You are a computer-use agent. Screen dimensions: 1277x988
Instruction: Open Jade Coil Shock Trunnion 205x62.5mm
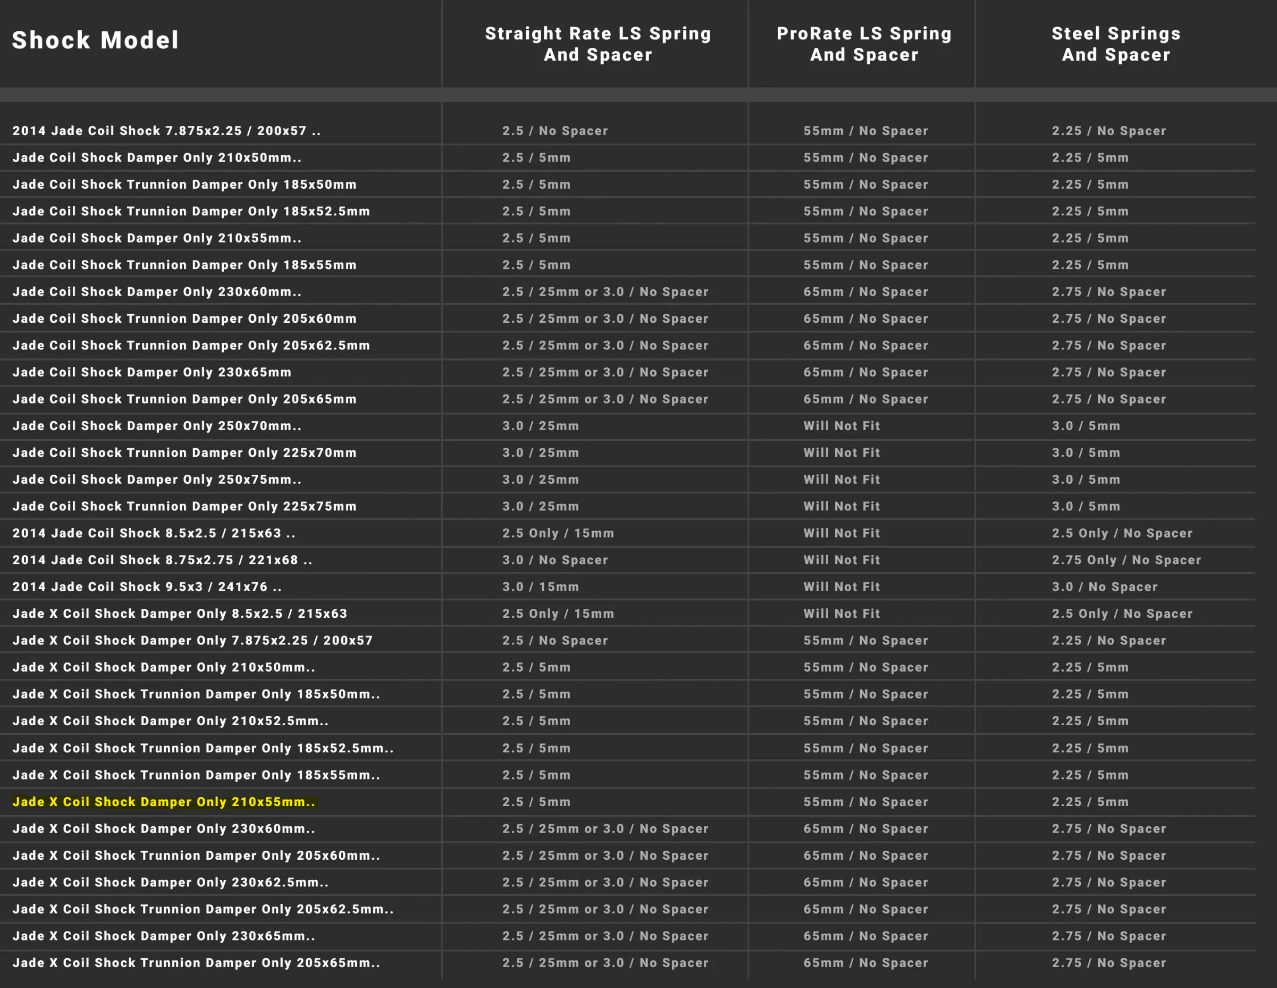[191, 345]
